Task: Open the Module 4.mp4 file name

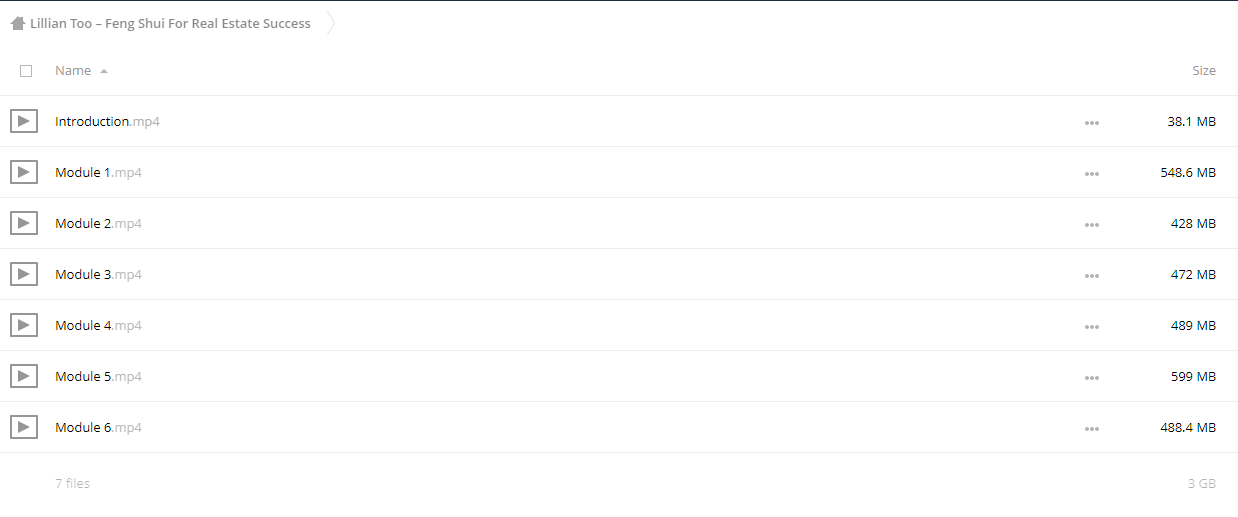Action: (98, 325)
